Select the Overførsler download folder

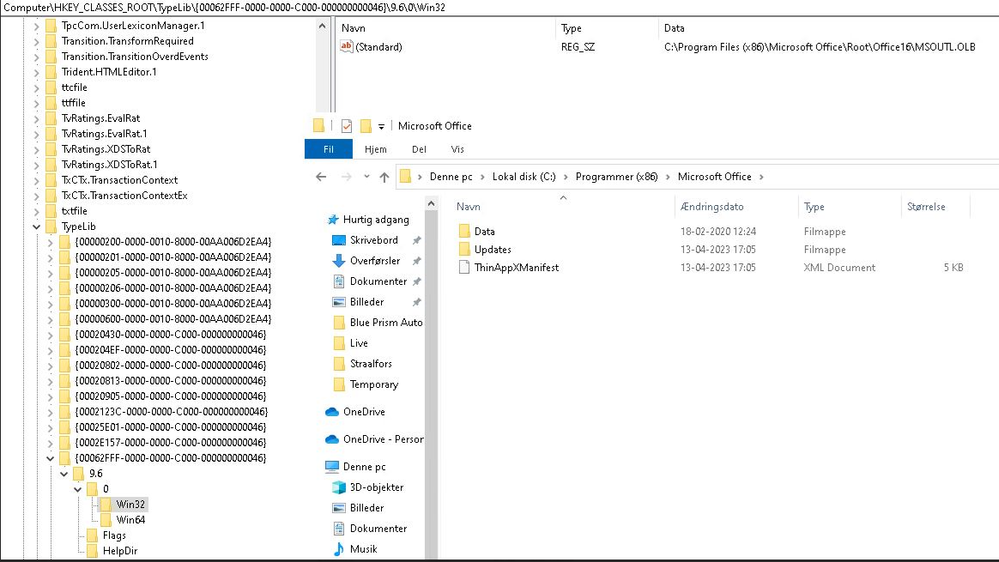point(374,261)
